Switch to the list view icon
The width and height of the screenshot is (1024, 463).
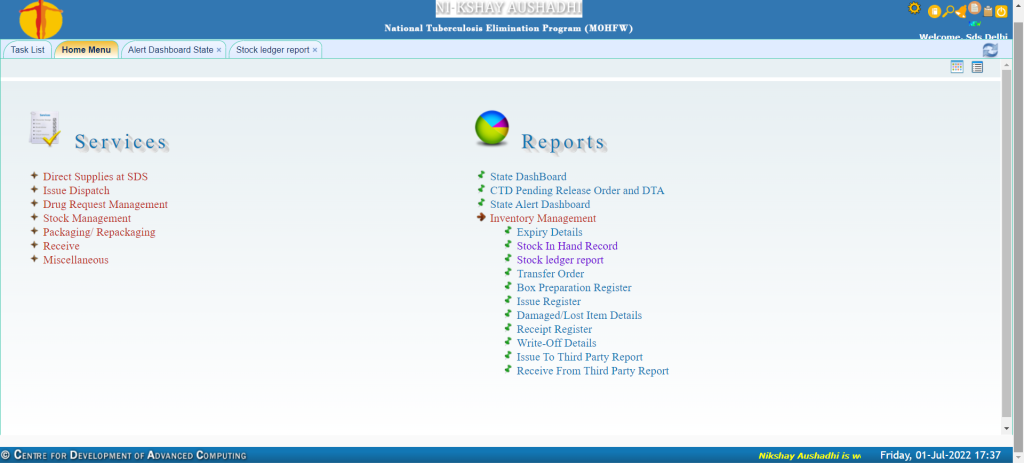[977, 67]
